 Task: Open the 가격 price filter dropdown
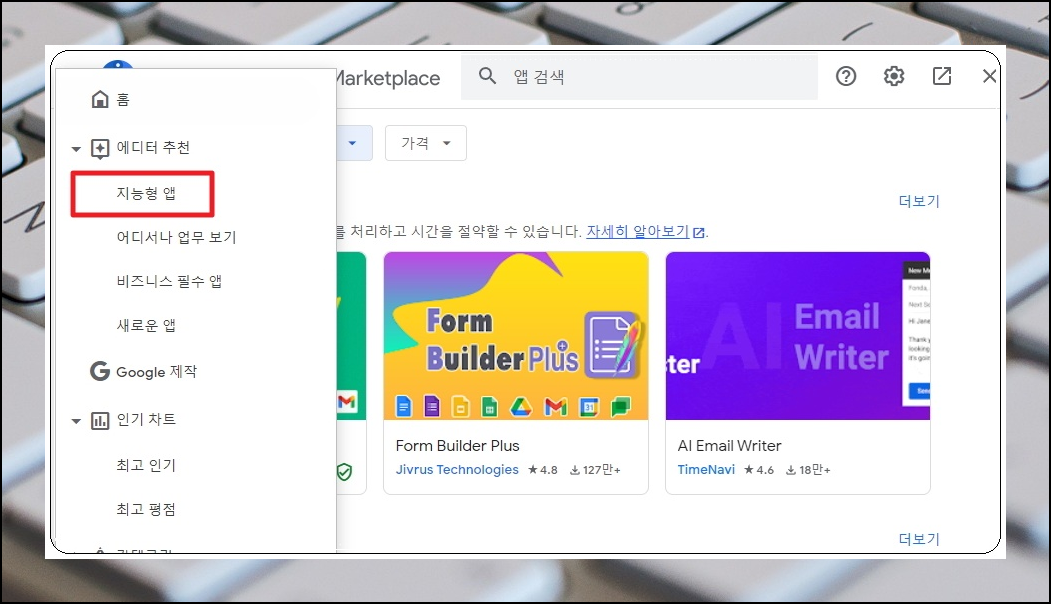tap(426, 143)
